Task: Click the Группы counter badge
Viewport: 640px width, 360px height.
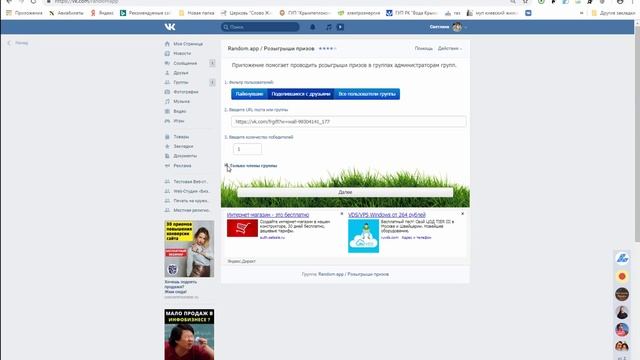Action: coord(212,82)
